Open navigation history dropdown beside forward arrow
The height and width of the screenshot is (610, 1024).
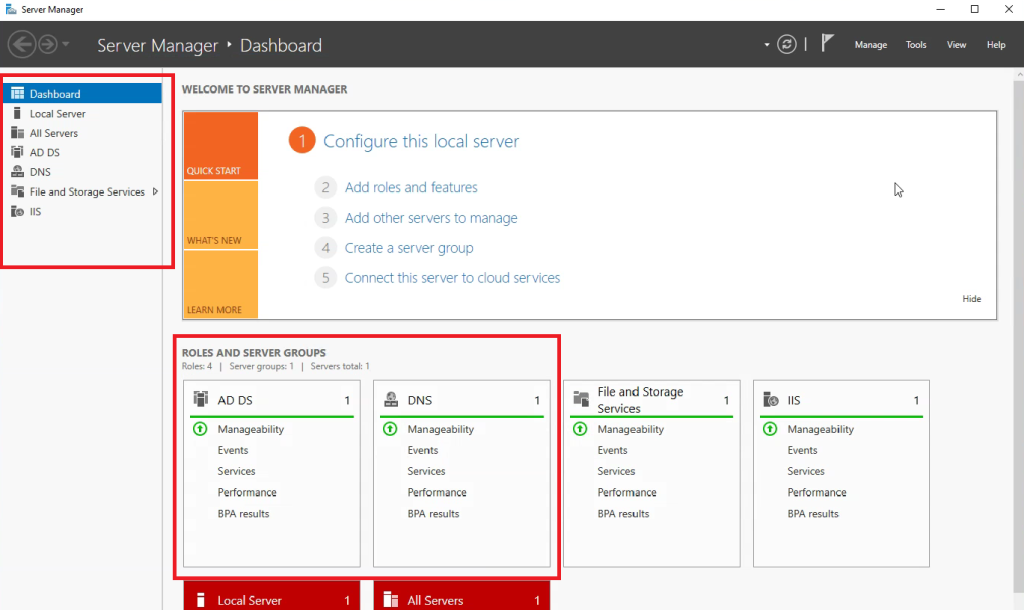pos(65,44)
